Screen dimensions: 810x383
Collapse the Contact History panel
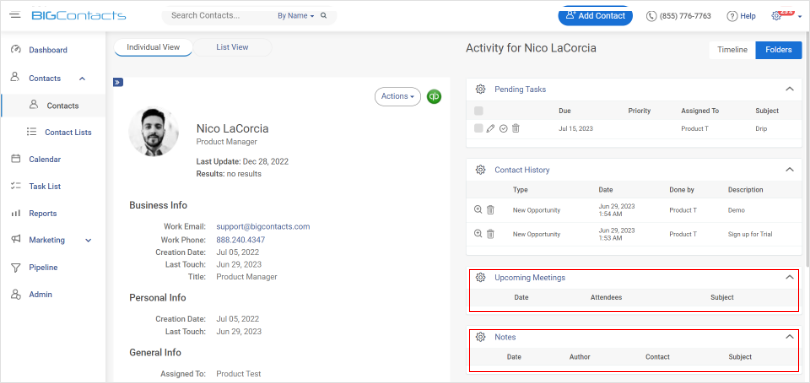click(789, 170)
